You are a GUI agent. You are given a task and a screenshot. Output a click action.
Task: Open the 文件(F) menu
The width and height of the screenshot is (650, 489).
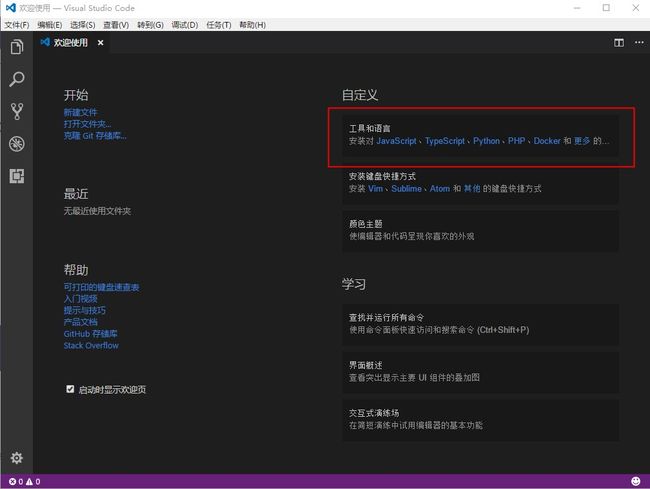[x=17, y=25]
